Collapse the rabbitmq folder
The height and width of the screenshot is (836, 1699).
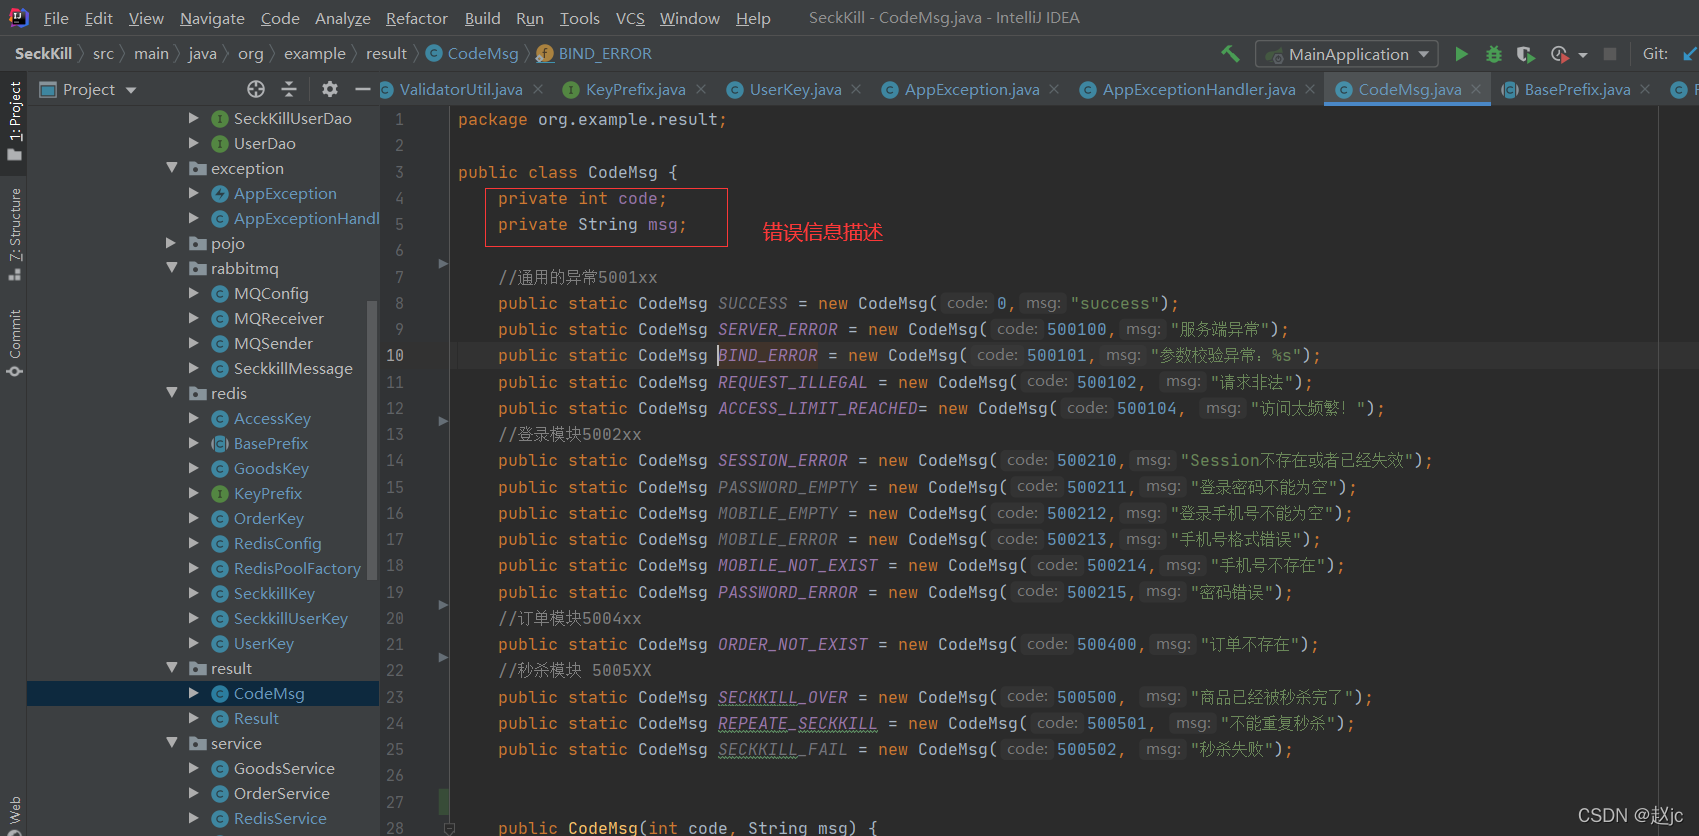pos(172,268)
